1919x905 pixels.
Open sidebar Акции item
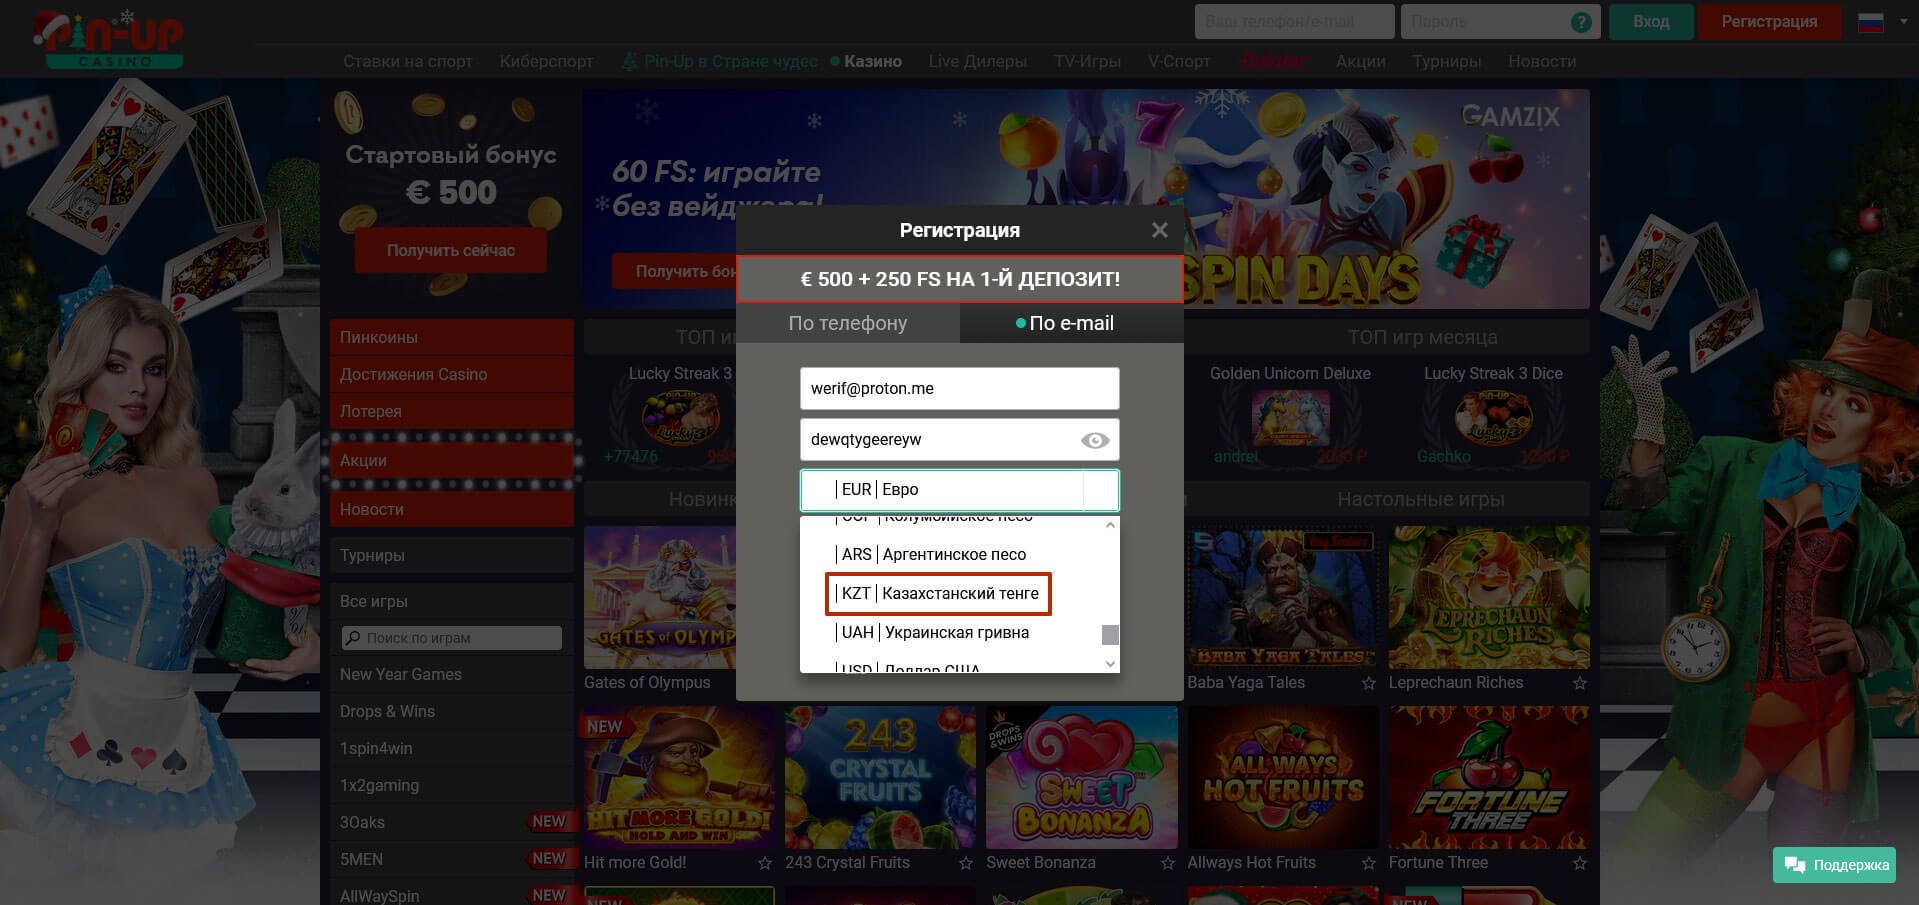(x=452, y=461)
